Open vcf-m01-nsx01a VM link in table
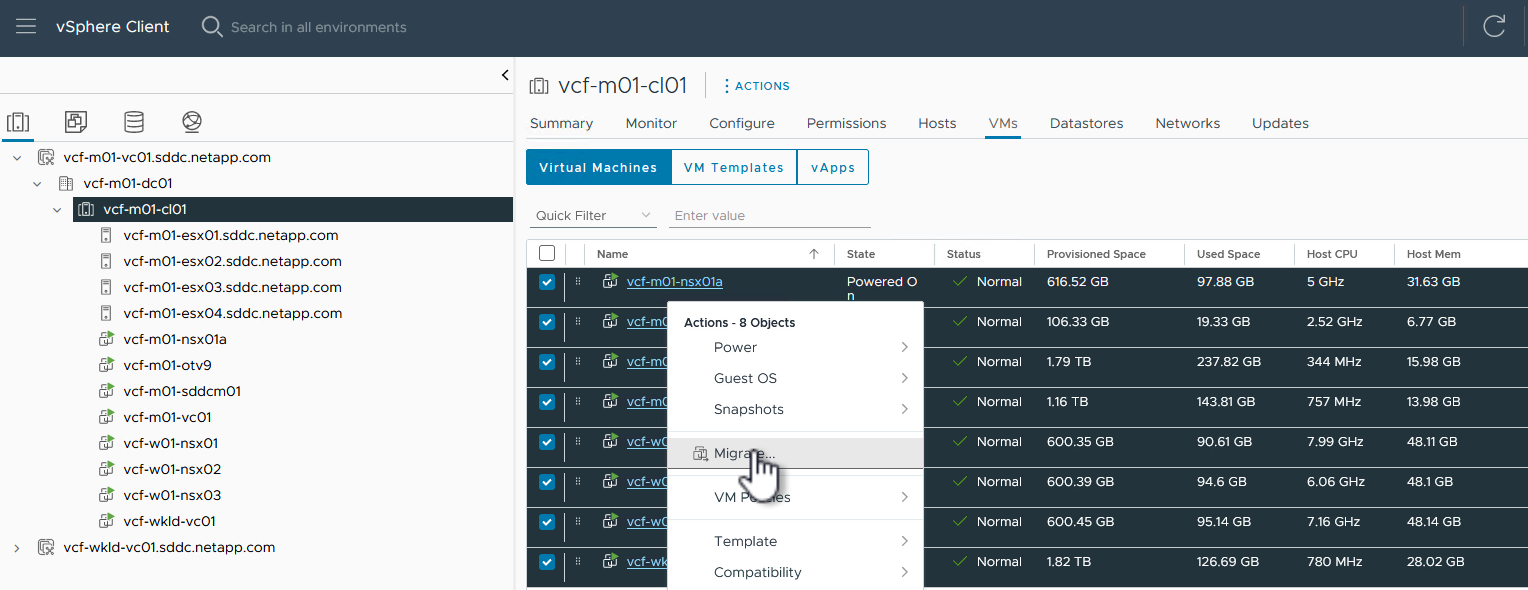This screenshot has width=1528, height=590. (675, 282)
